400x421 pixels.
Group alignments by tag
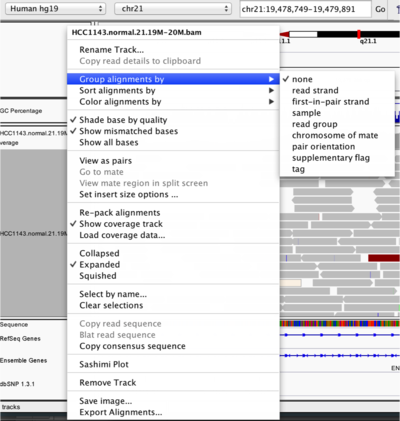pos(337,169)
